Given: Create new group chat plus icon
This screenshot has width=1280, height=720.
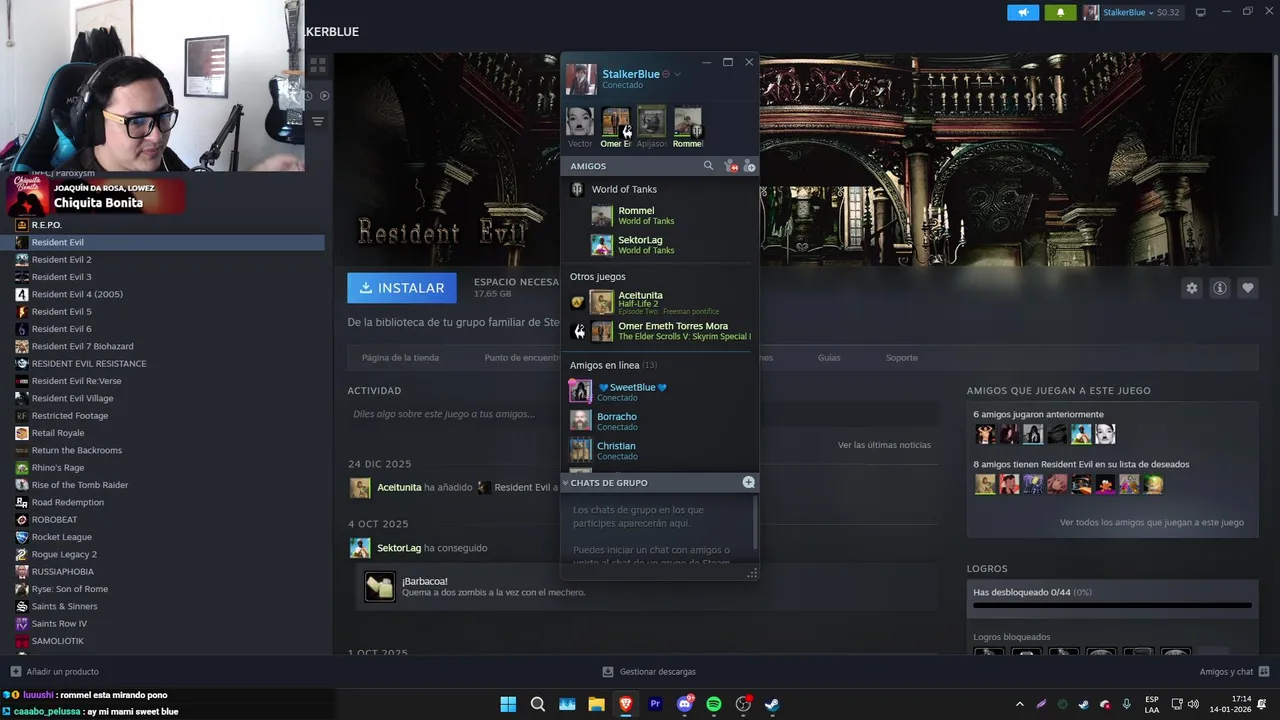Looking at the screenshot, I should point(748,482).
